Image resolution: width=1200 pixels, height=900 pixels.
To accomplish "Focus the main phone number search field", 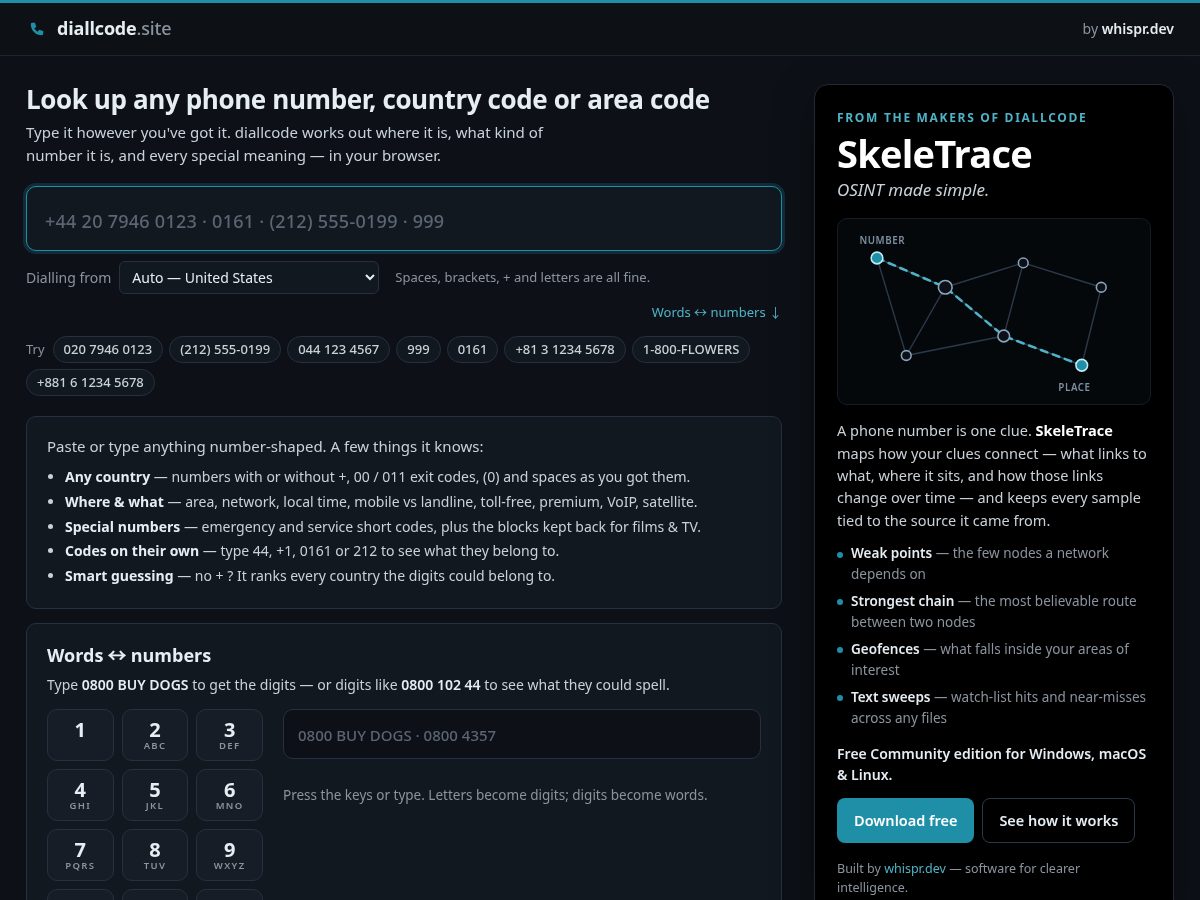I will [x=404, y=219].
